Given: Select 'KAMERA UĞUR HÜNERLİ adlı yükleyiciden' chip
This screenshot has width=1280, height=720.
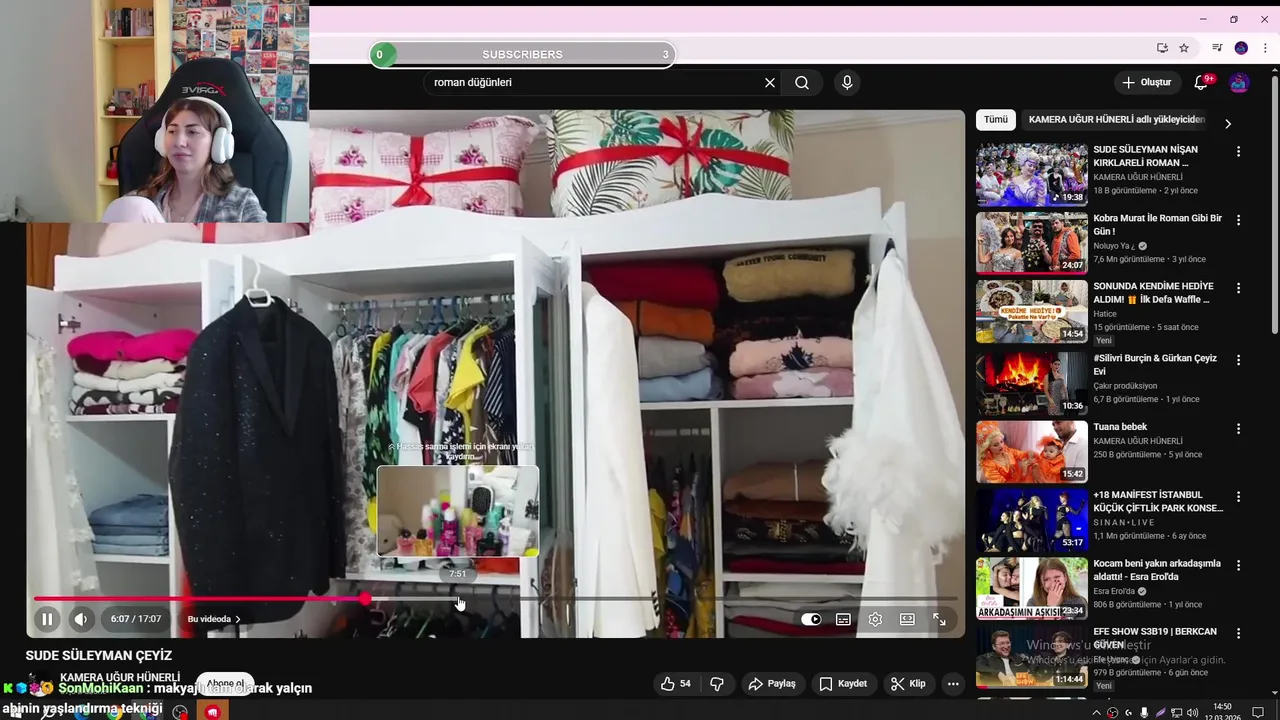Looking at the screenshot, I should click(1116, 120).
